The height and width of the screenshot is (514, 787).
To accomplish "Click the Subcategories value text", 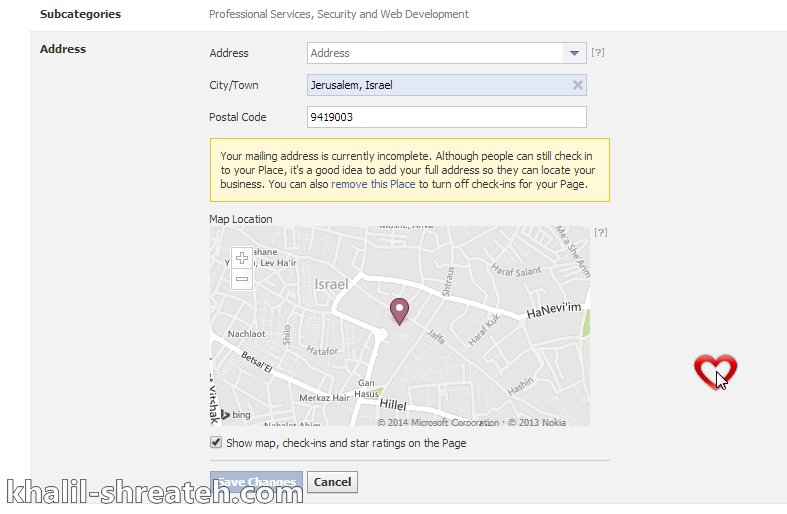I will pyautogui.click(x=338, y=14).
